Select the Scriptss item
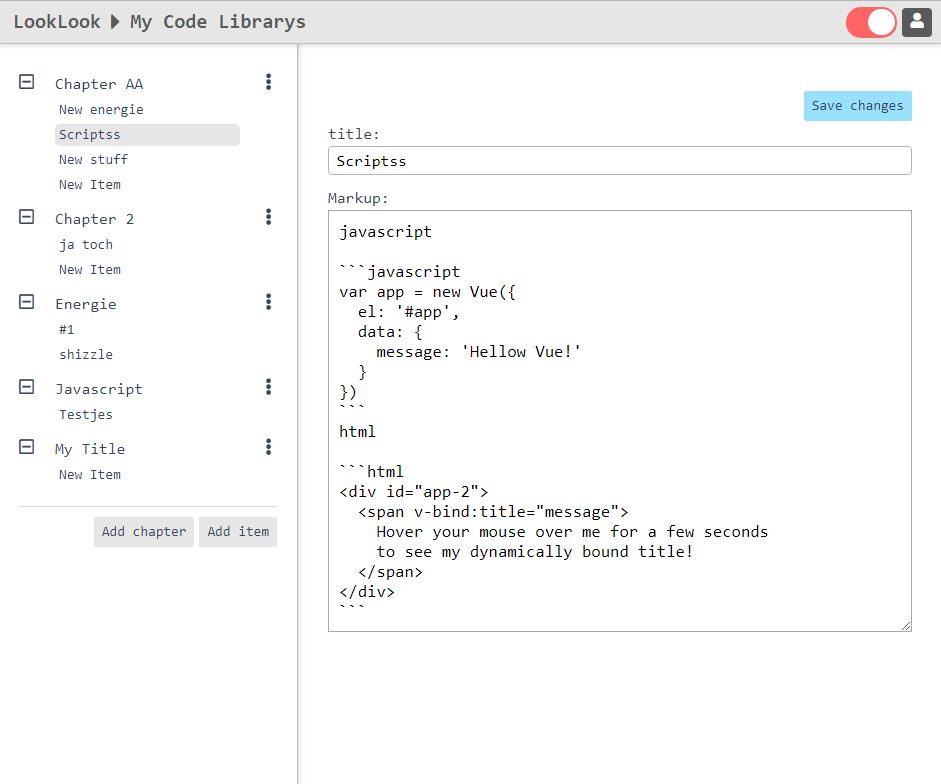This screenshot has height=784, width=941. click(148, 135)
